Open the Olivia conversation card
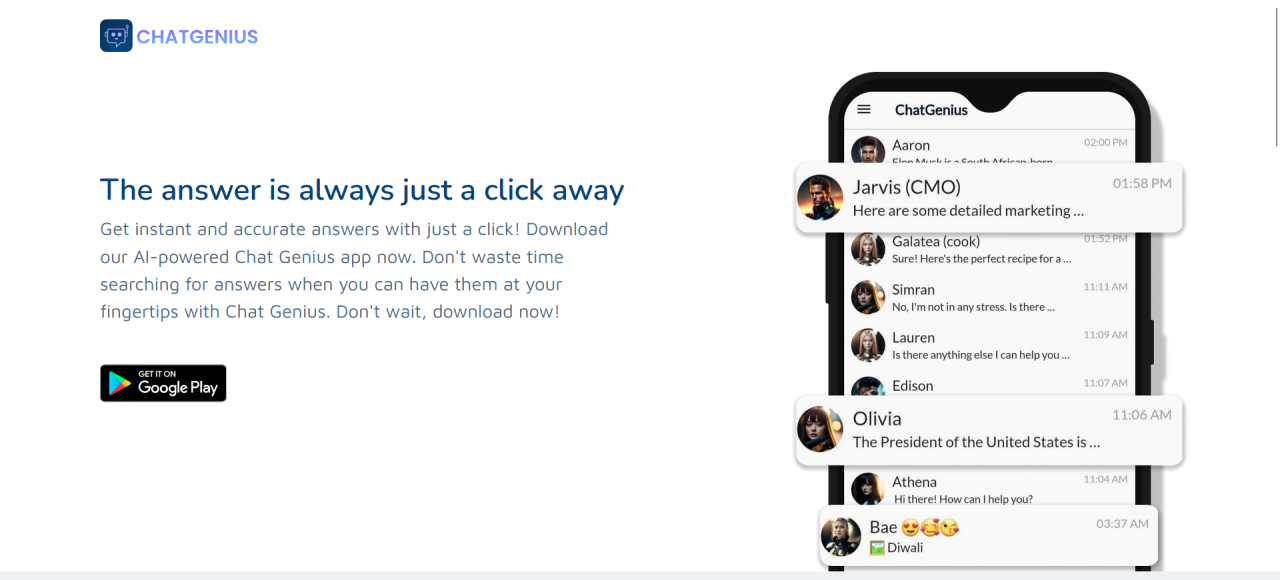This screenshot has width=1280, height=580. (x=989, y=430)
